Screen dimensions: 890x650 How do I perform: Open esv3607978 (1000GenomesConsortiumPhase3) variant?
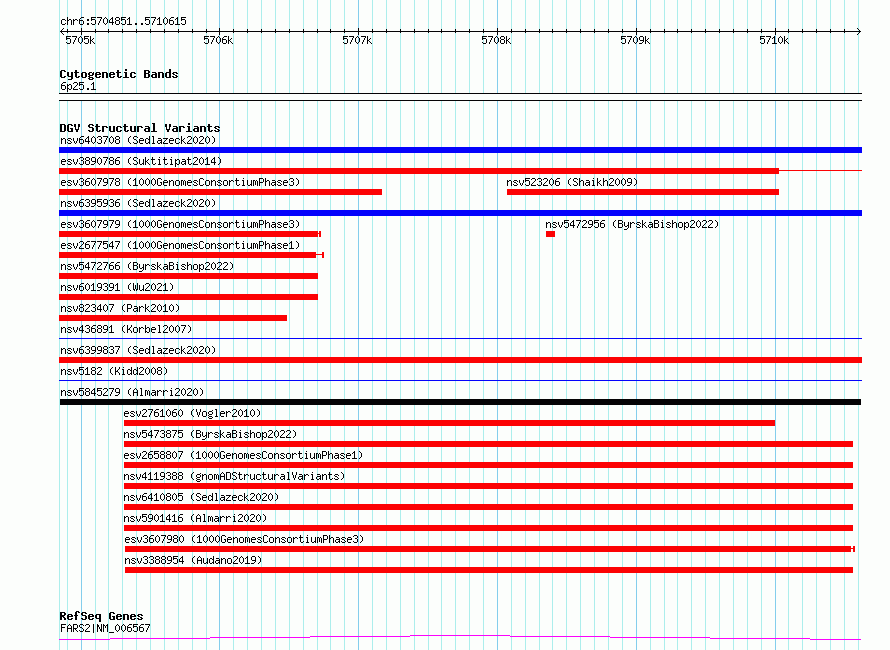click(180, 182)
